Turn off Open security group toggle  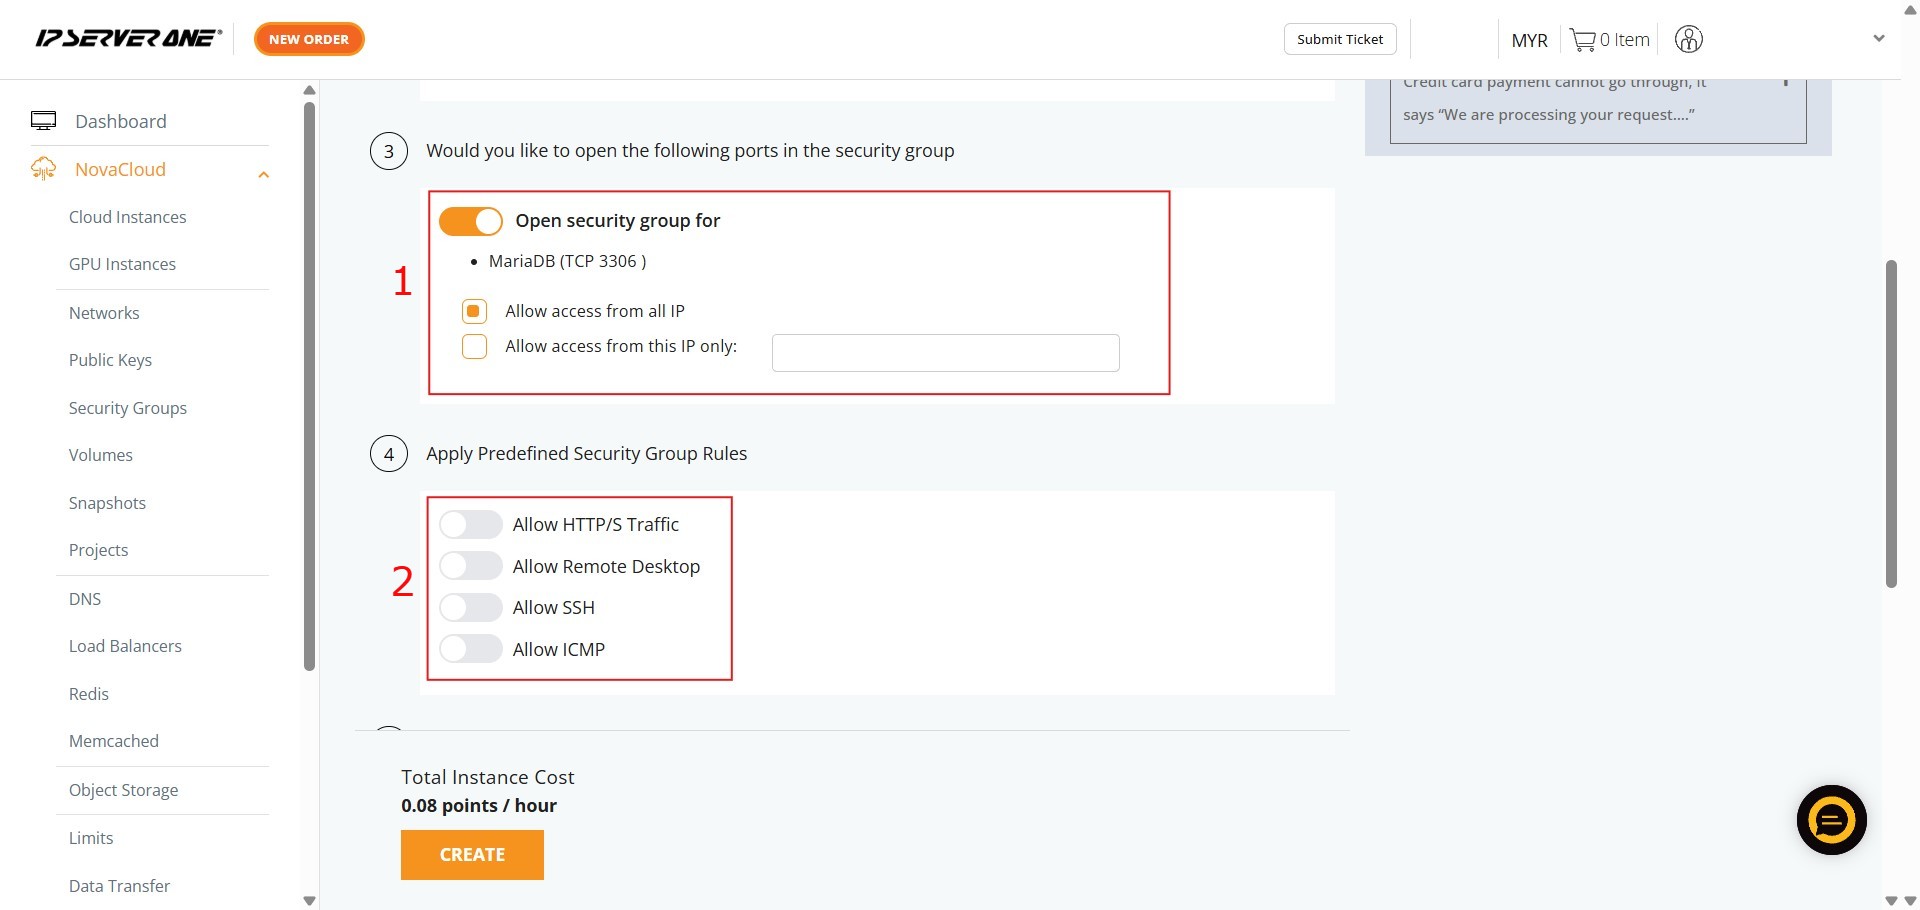coord(471,221)
